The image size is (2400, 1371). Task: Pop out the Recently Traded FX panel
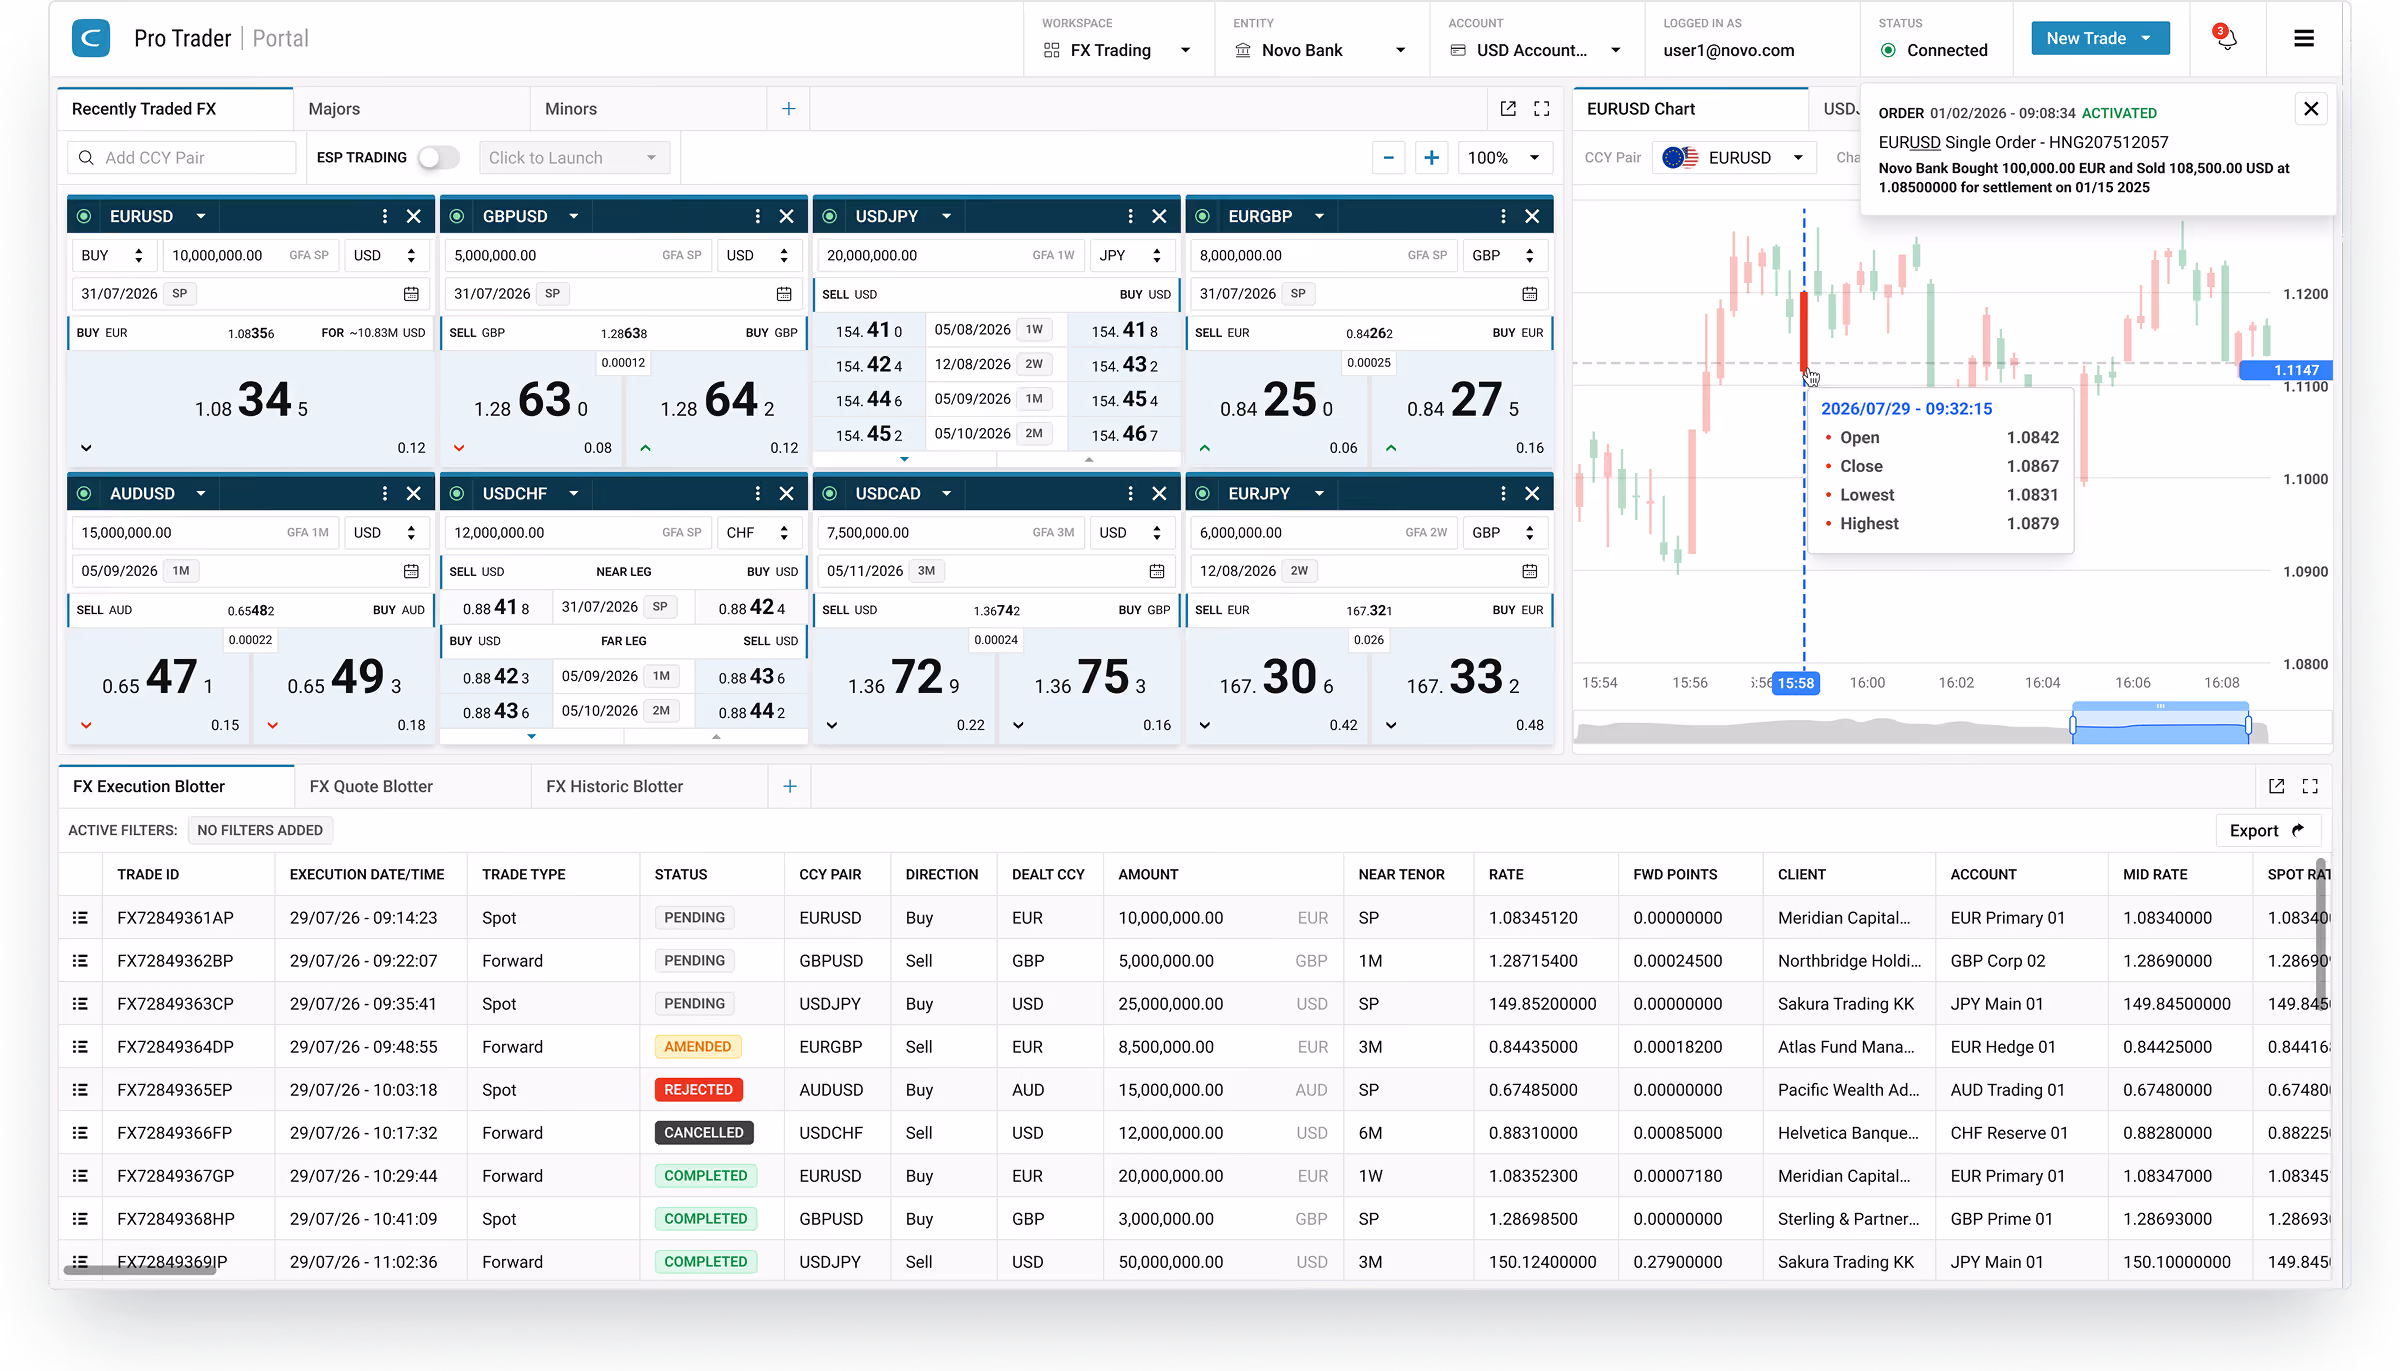point(1508,108)
